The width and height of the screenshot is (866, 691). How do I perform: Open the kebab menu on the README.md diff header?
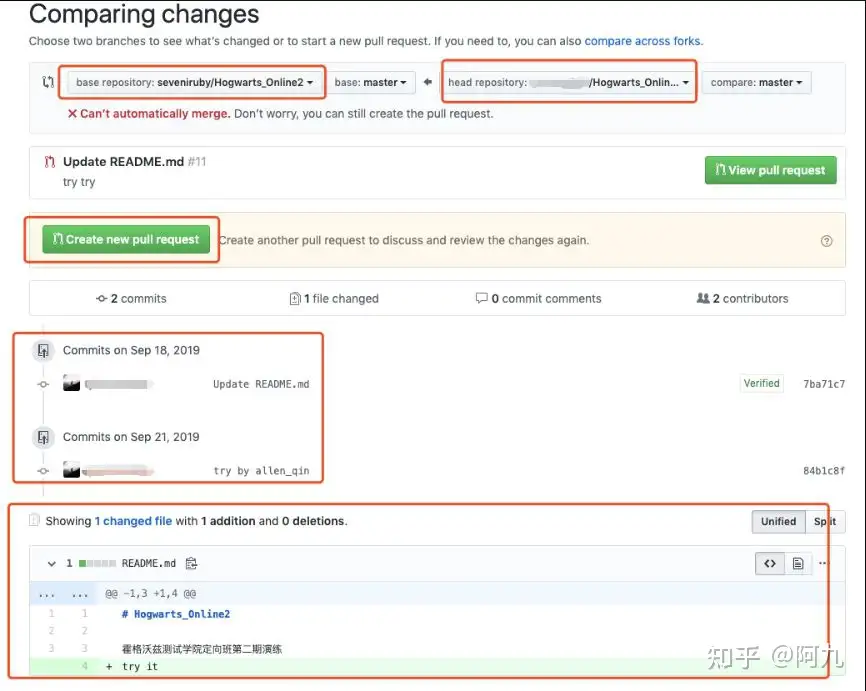point(822,563)
